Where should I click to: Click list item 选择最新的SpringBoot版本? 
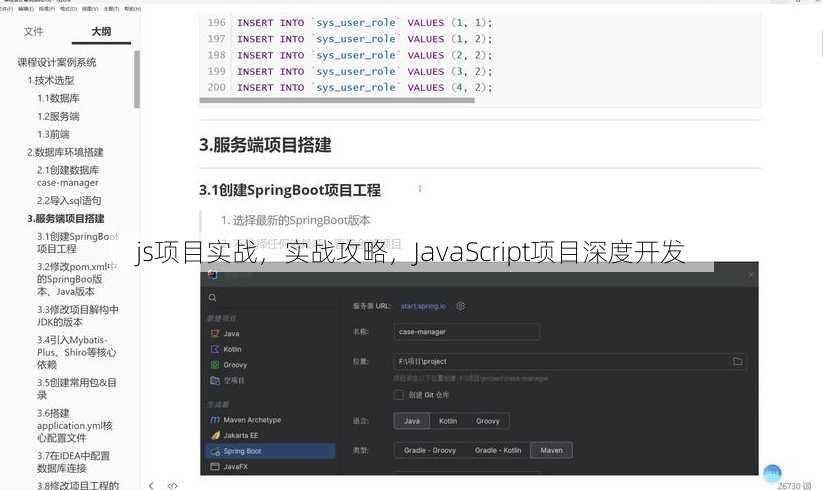coord(301,220)
